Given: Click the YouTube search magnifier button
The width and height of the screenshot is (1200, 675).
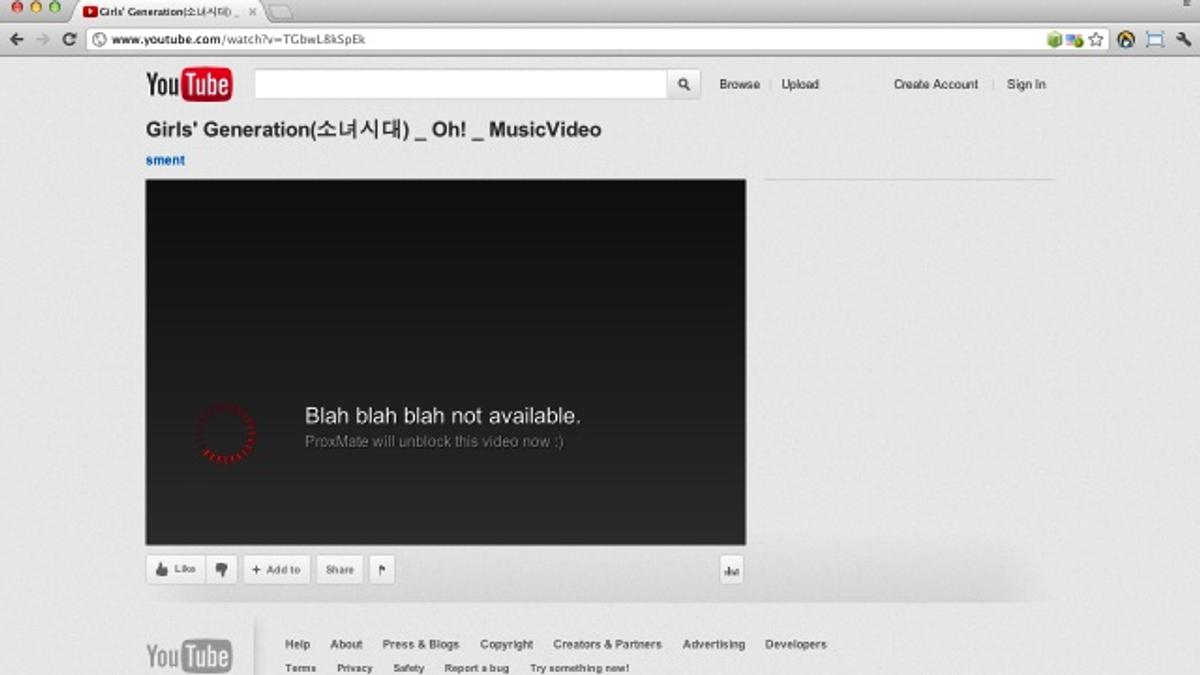Looking at the screenshot, I should coord(684,85).
